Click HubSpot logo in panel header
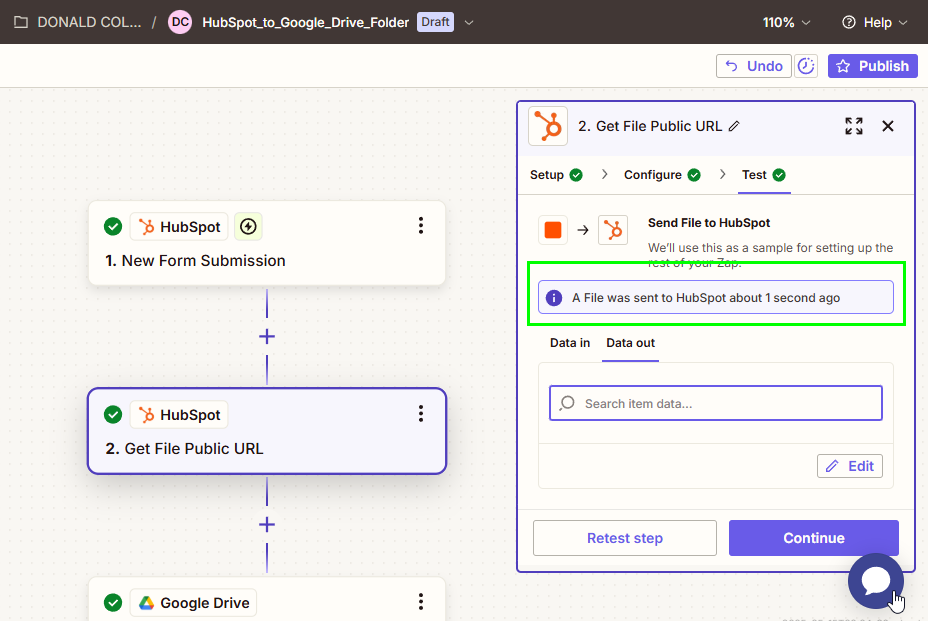This screenshot has width=928, height=621. coord(548,126)
